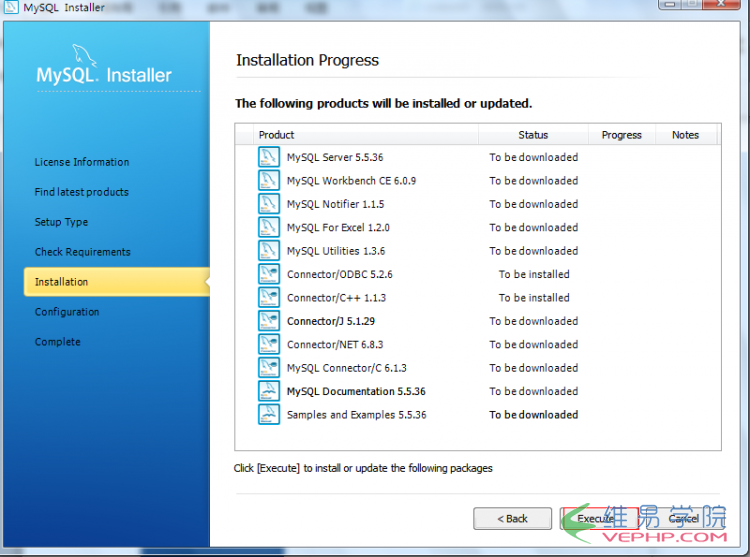Select Connector/C++ 1.1.3 text

pyautogui.click(x=336, y=298)
